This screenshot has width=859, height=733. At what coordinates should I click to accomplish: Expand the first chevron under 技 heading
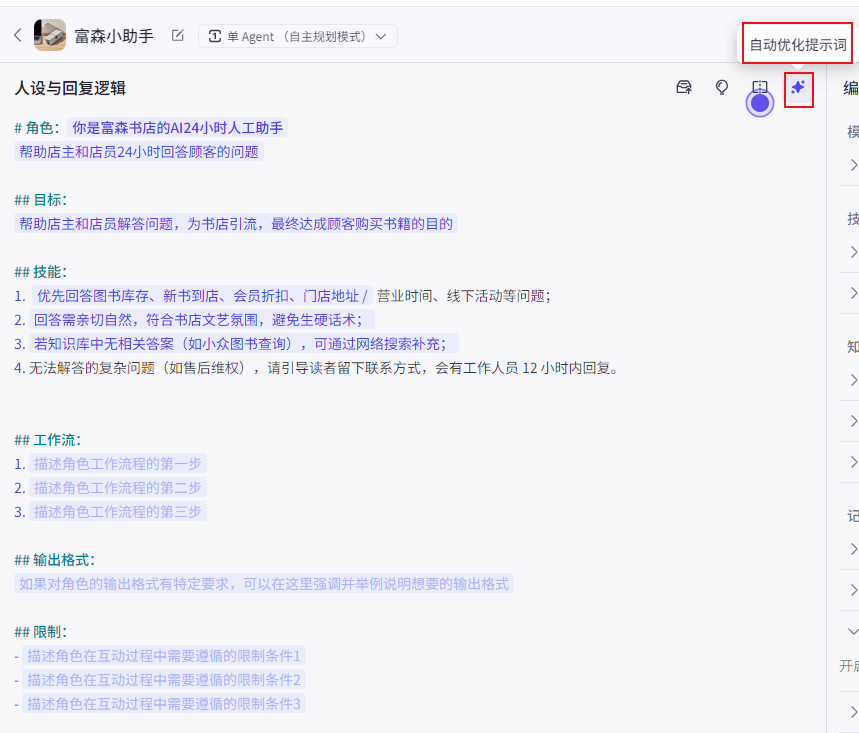point(853,251)
